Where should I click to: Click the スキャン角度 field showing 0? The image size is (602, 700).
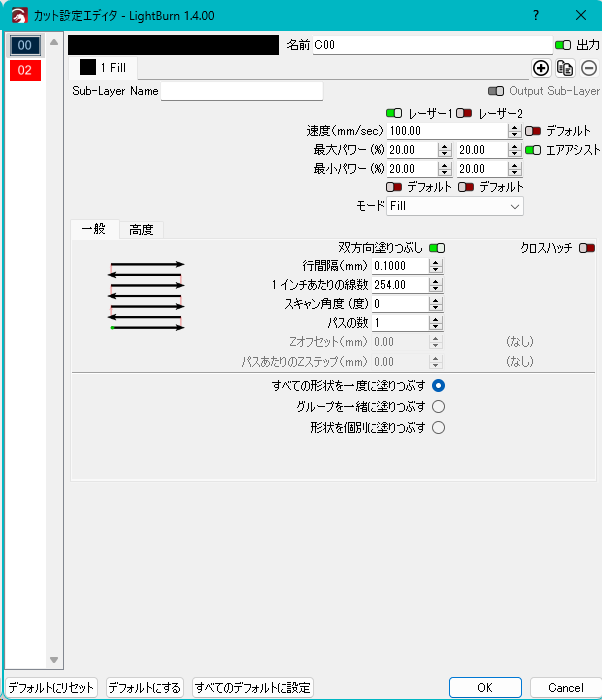tap(400, 304)
